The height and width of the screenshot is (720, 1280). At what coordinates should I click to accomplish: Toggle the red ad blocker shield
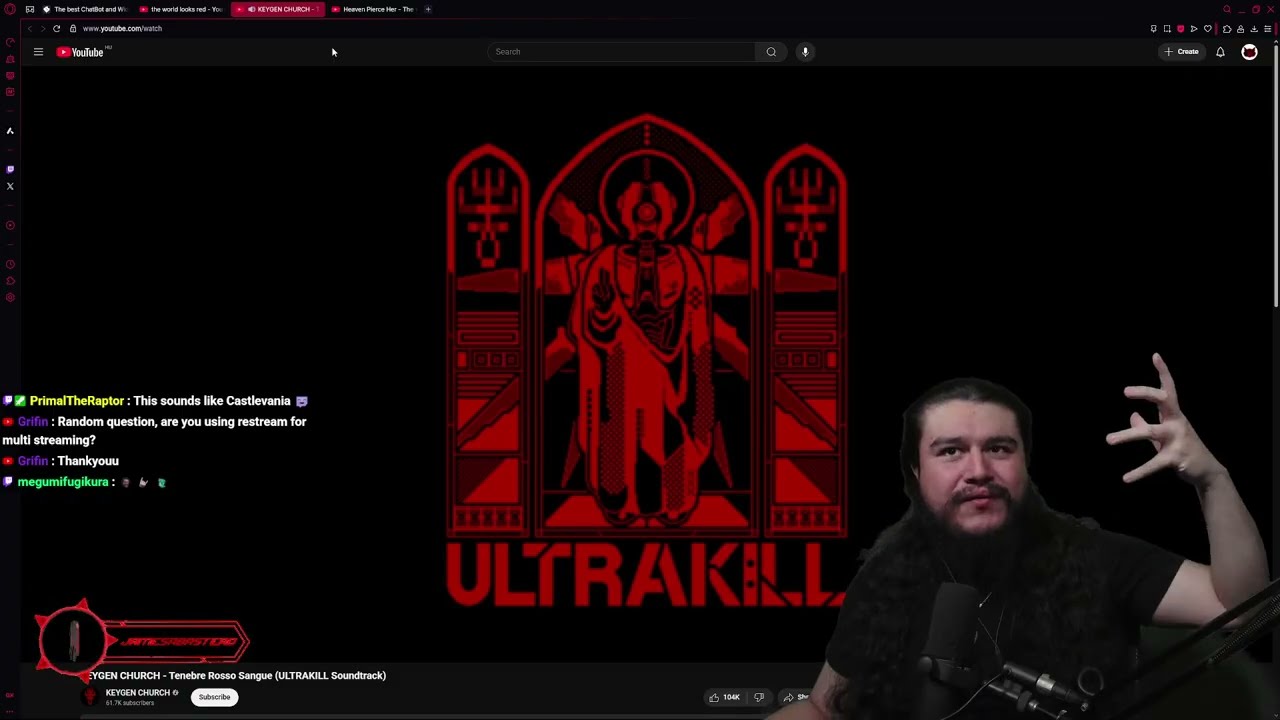1180,29
